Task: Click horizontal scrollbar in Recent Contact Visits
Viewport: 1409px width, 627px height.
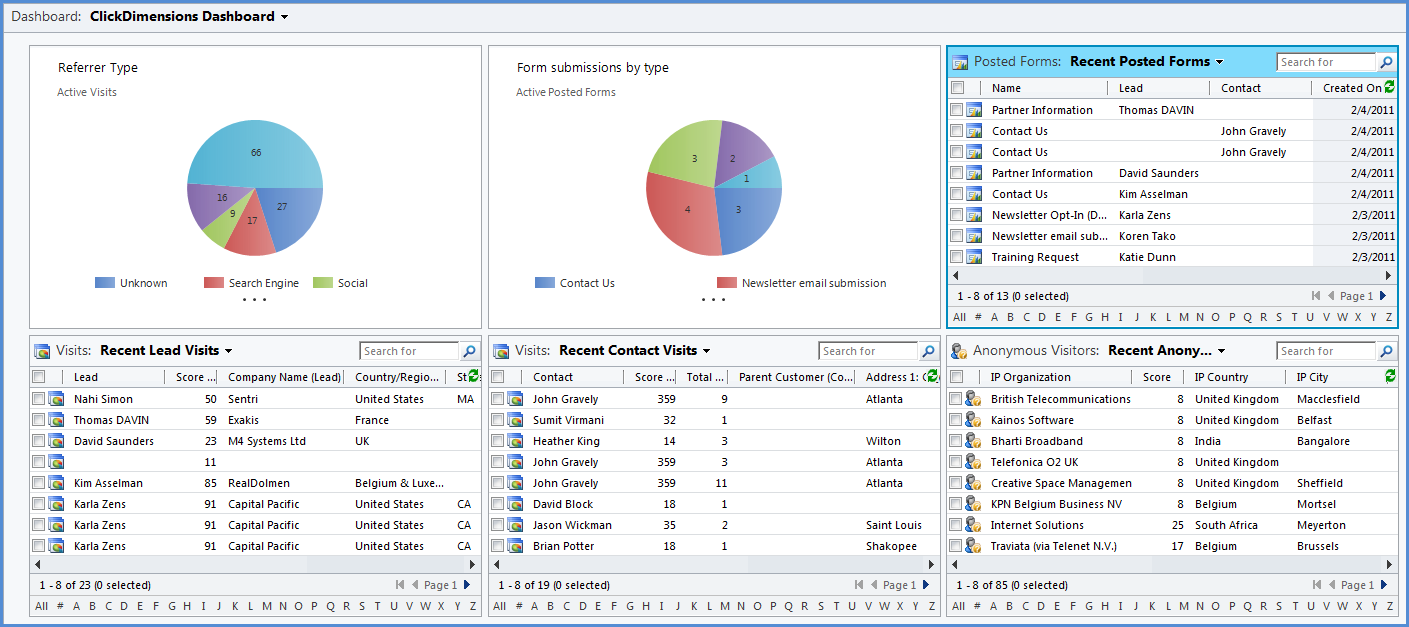Action: [714, 565]
